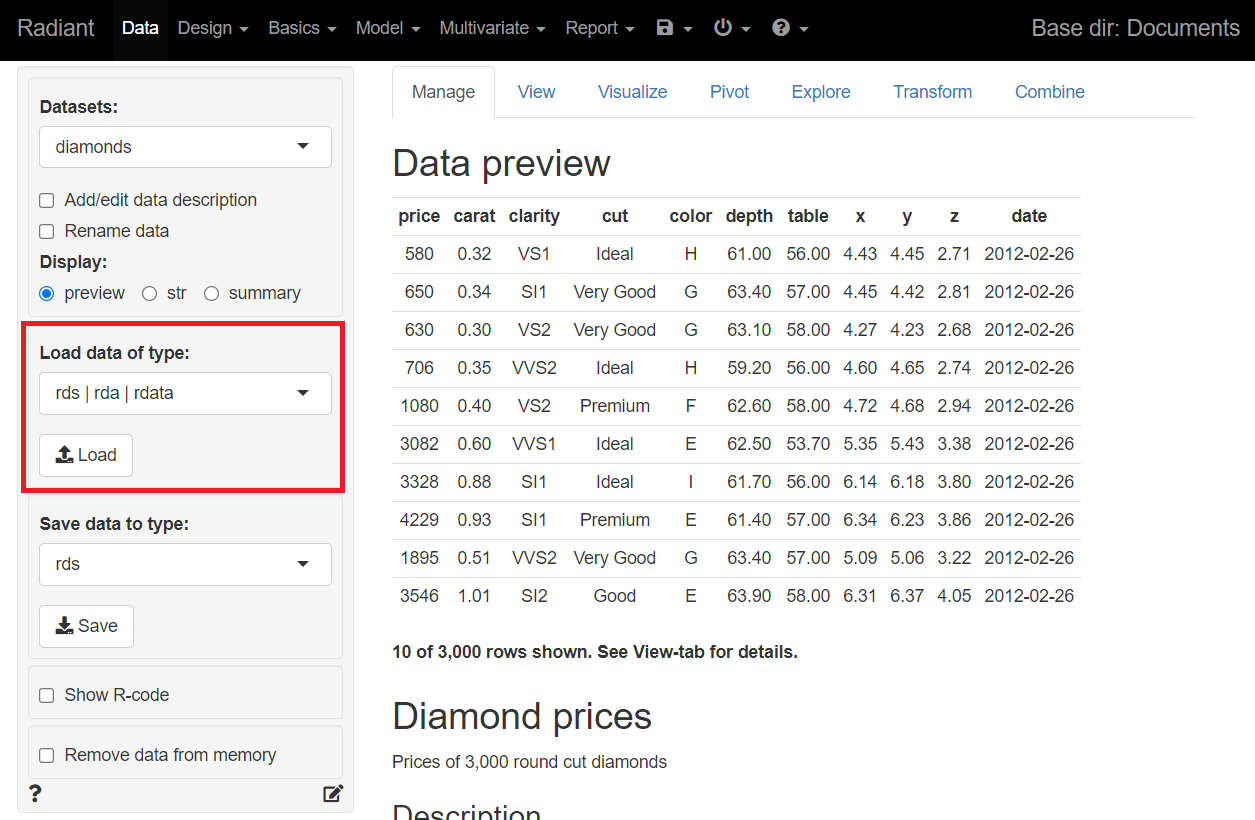Screen dimensions: 1255x820
Task: Open the Transform tab
Action: pos(932,92)
